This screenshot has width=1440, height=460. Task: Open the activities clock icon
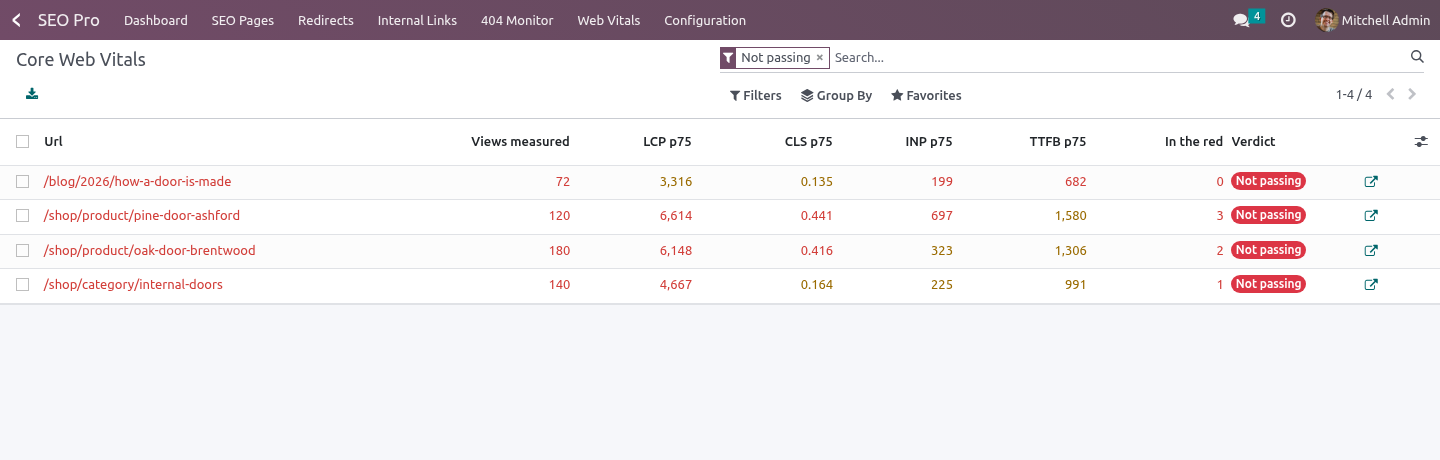click(x=1288, y=20)
